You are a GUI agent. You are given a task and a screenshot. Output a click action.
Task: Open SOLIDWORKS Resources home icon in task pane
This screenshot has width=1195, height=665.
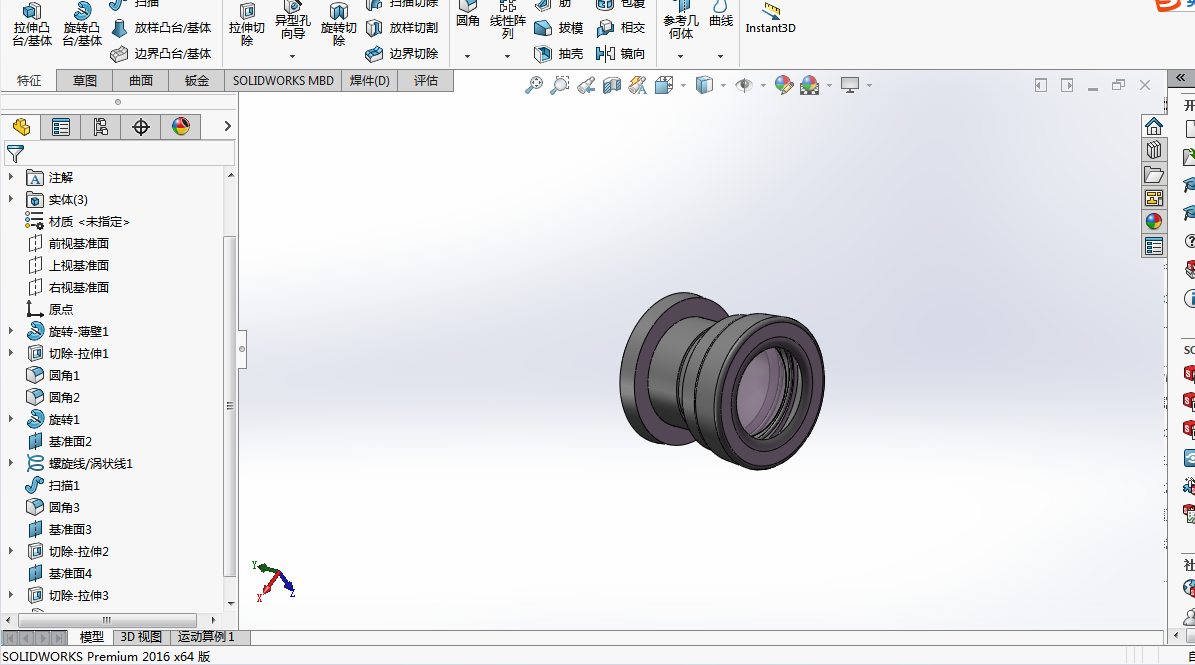pyautogui.click(x=1154, y=126)
